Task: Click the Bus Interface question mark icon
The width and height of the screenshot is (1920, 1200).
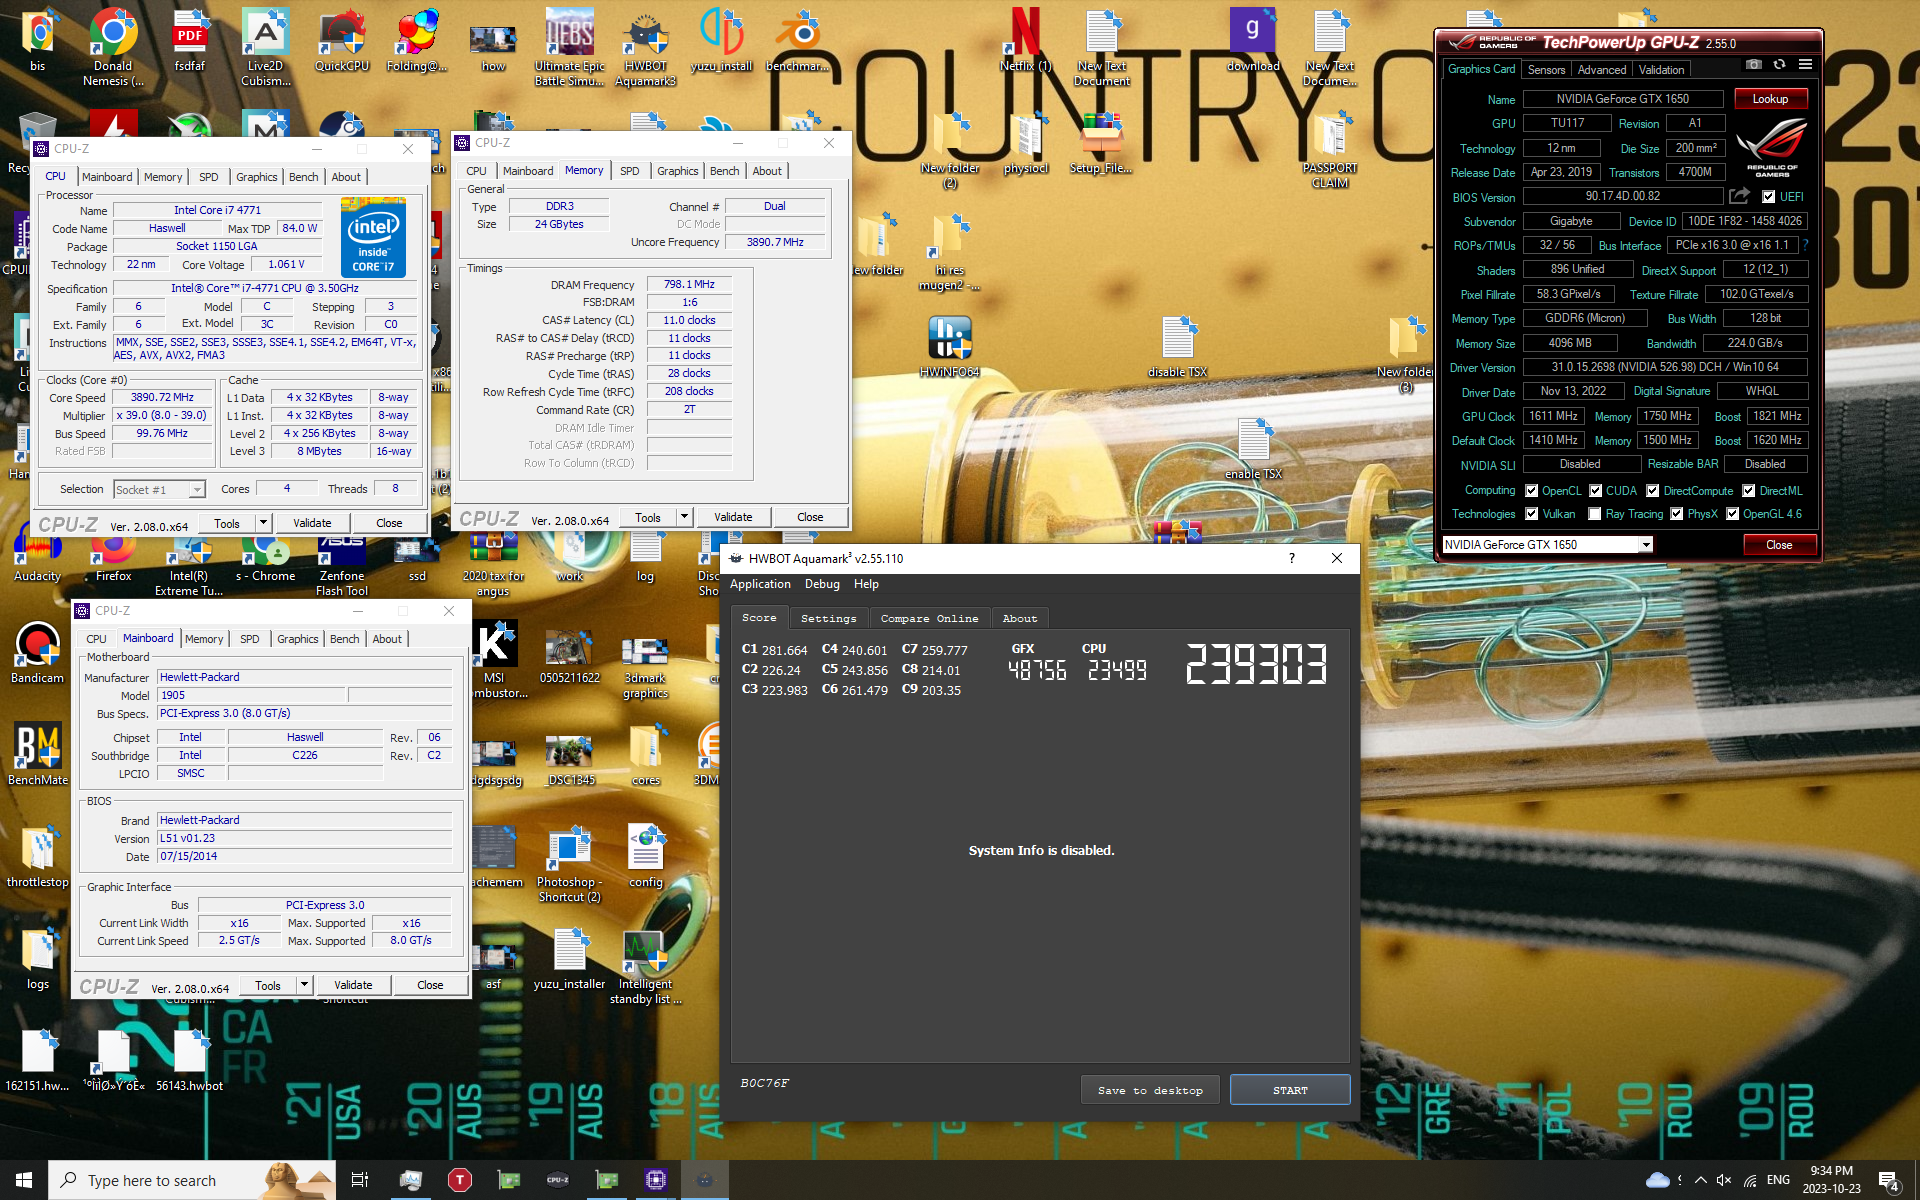Action: point(1805,245)
